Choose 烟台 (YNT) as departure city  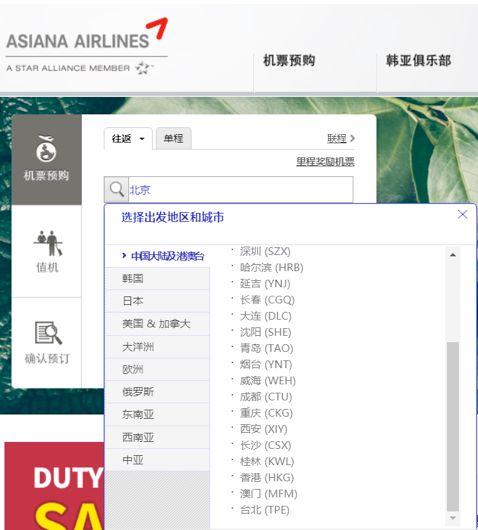266,364
